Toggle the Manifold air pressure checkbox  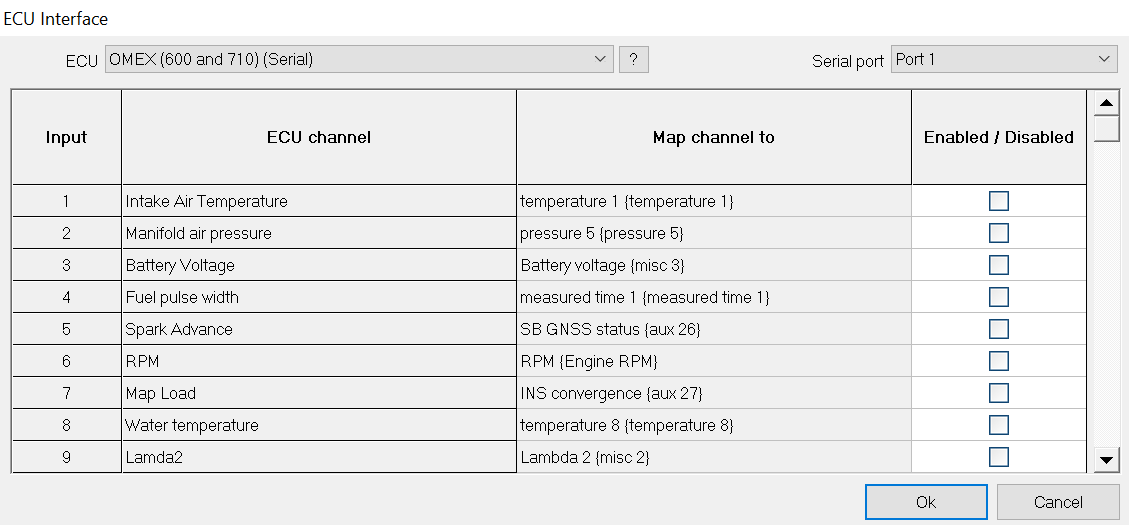point(998,233)
